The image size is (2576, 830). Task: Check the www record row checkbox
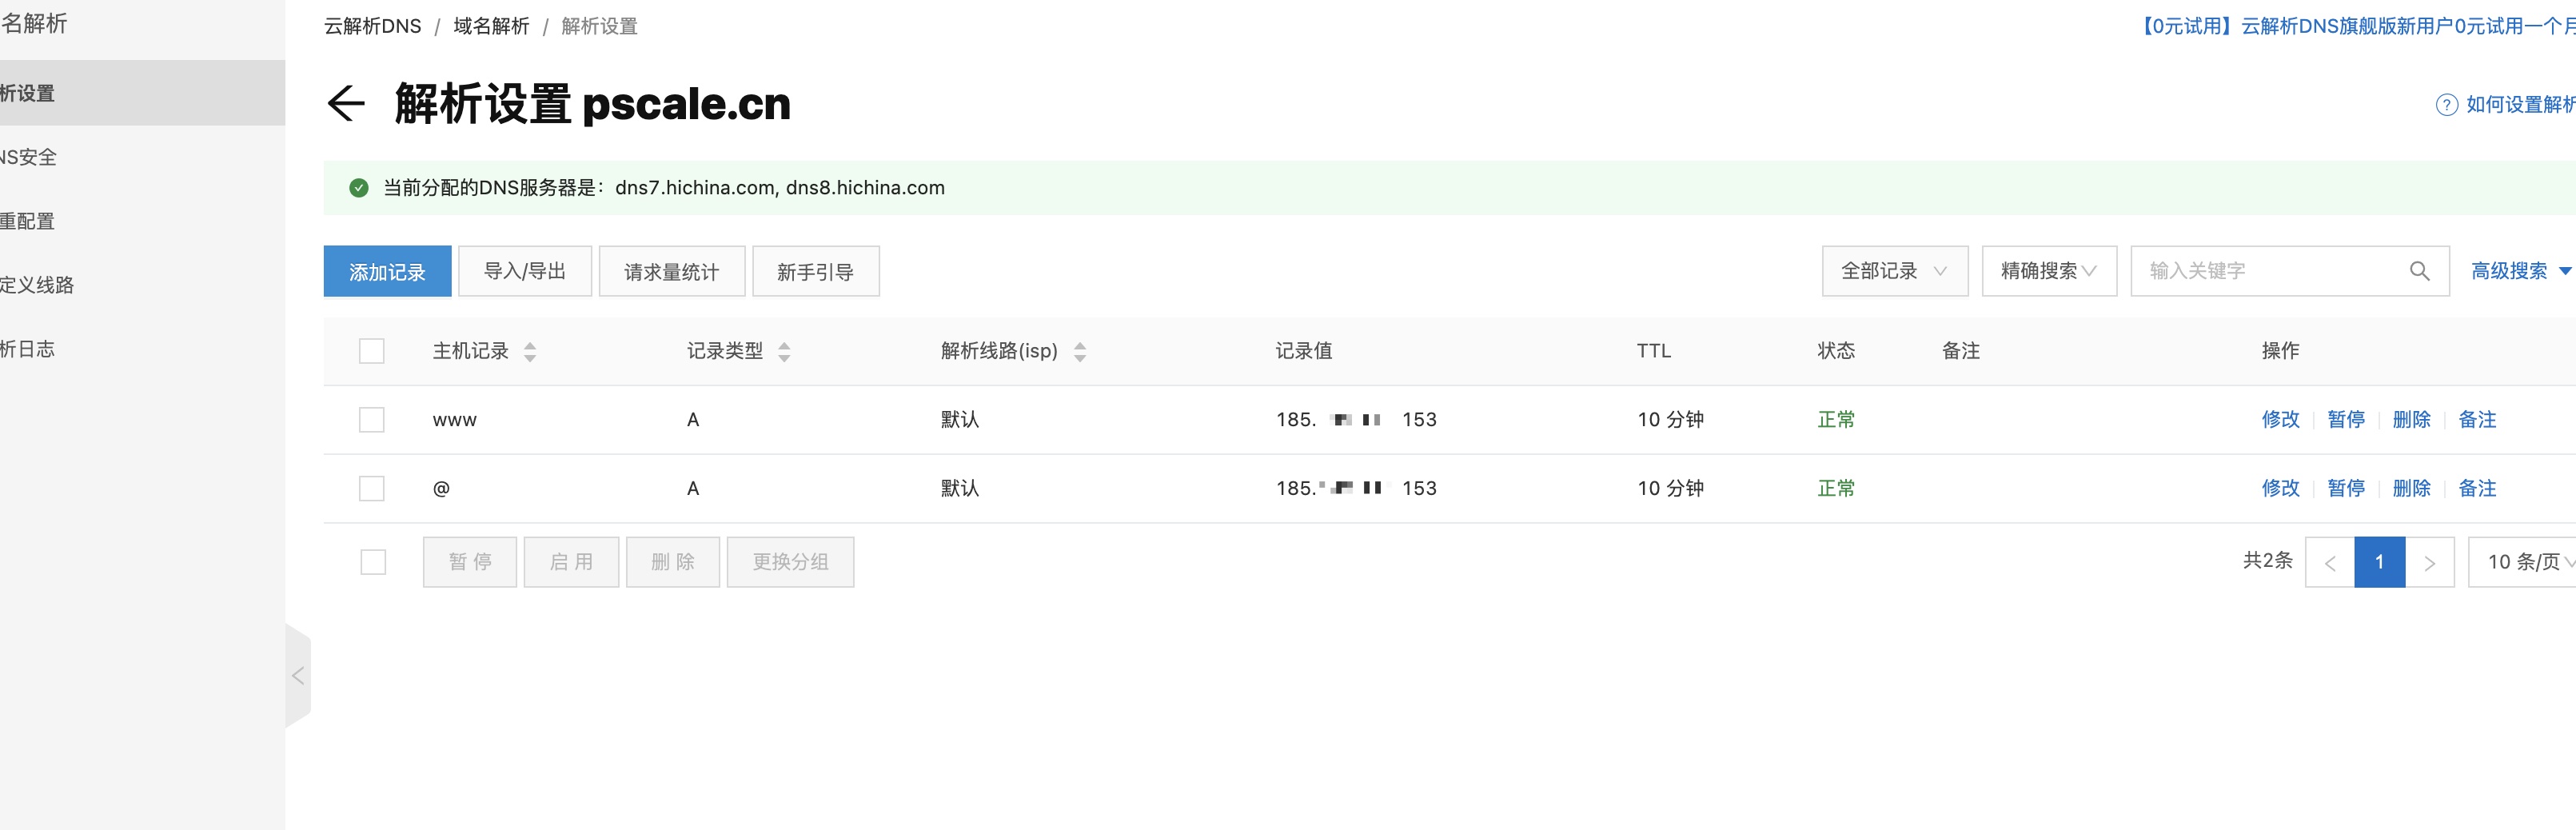pyautogui.click(x=372, y=420)
